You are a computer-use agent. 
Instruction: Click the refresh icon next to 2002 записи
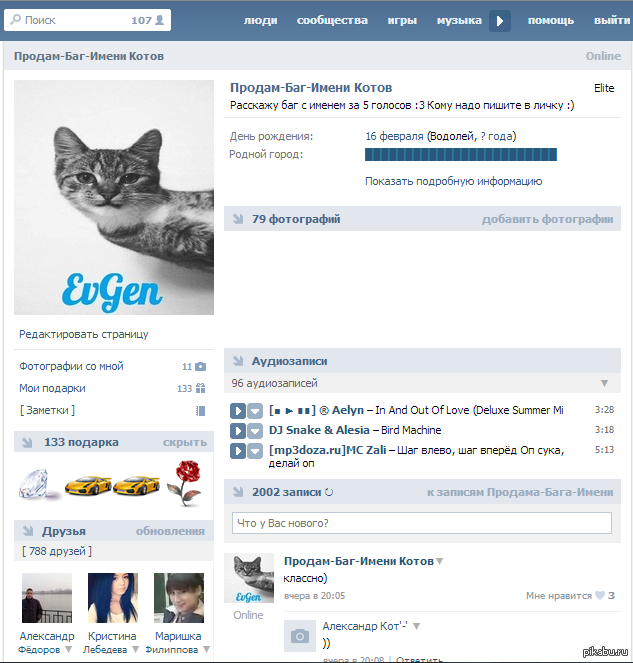(329, 492)
